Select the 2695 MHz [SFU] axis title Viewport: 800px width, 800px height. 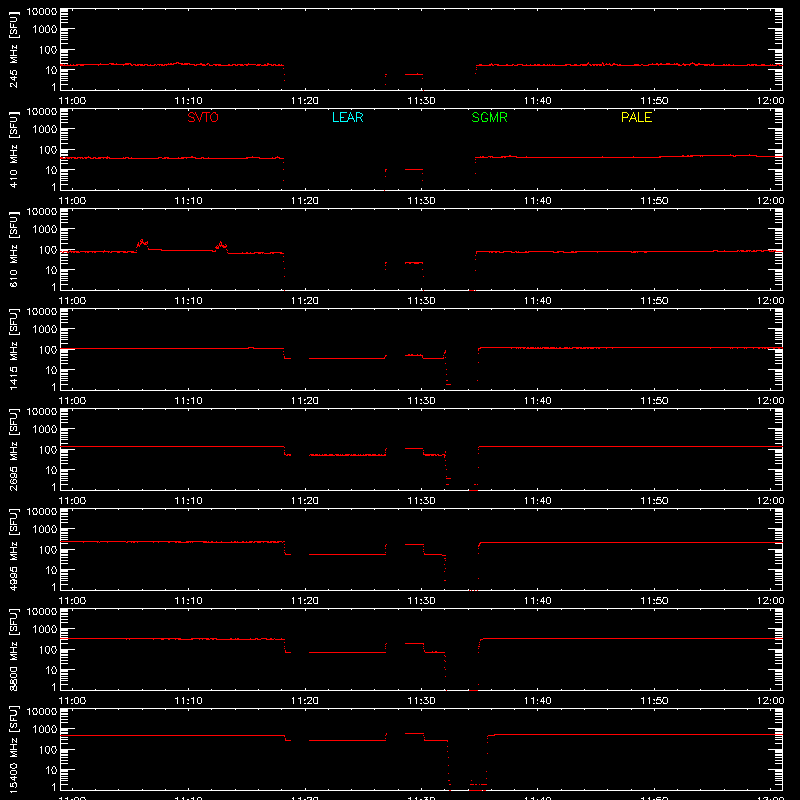pyautogui.click(x=13, y=450)
